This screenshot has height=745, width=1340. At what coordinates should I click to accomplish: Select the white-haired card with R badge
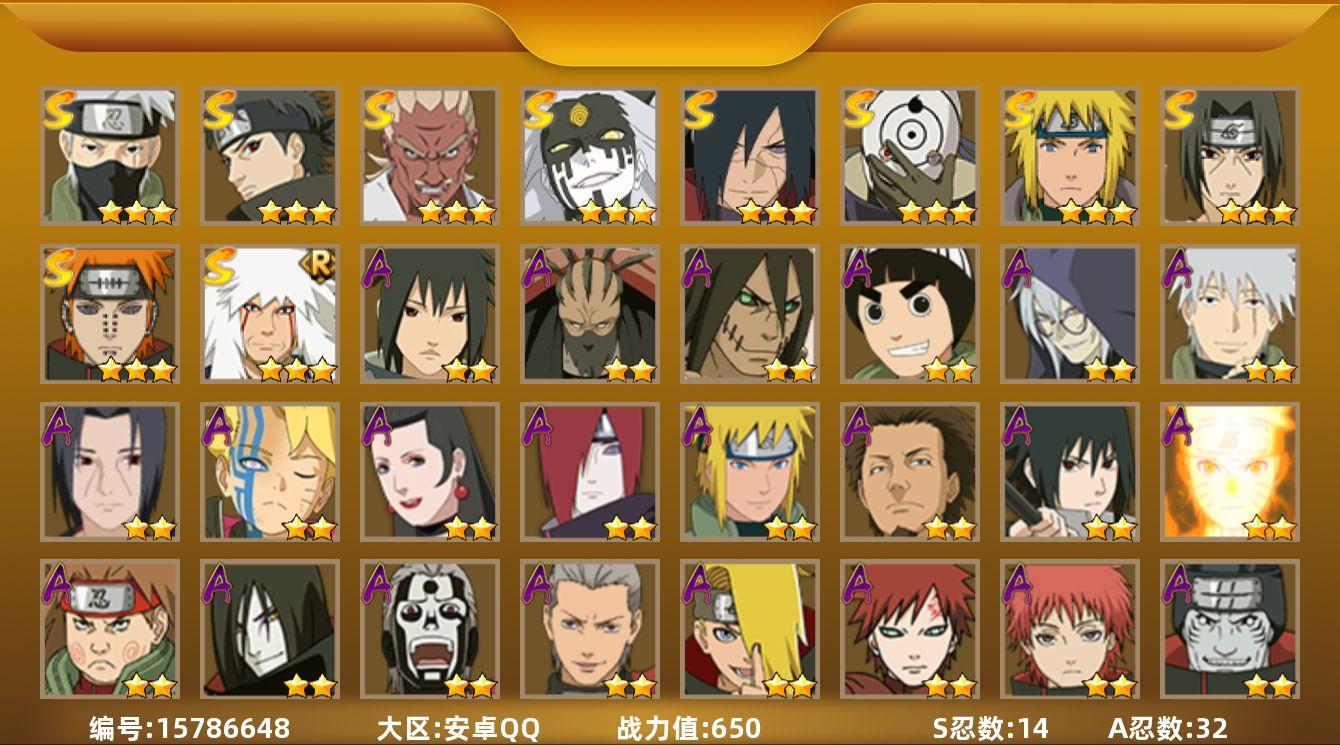coord(270,314)
